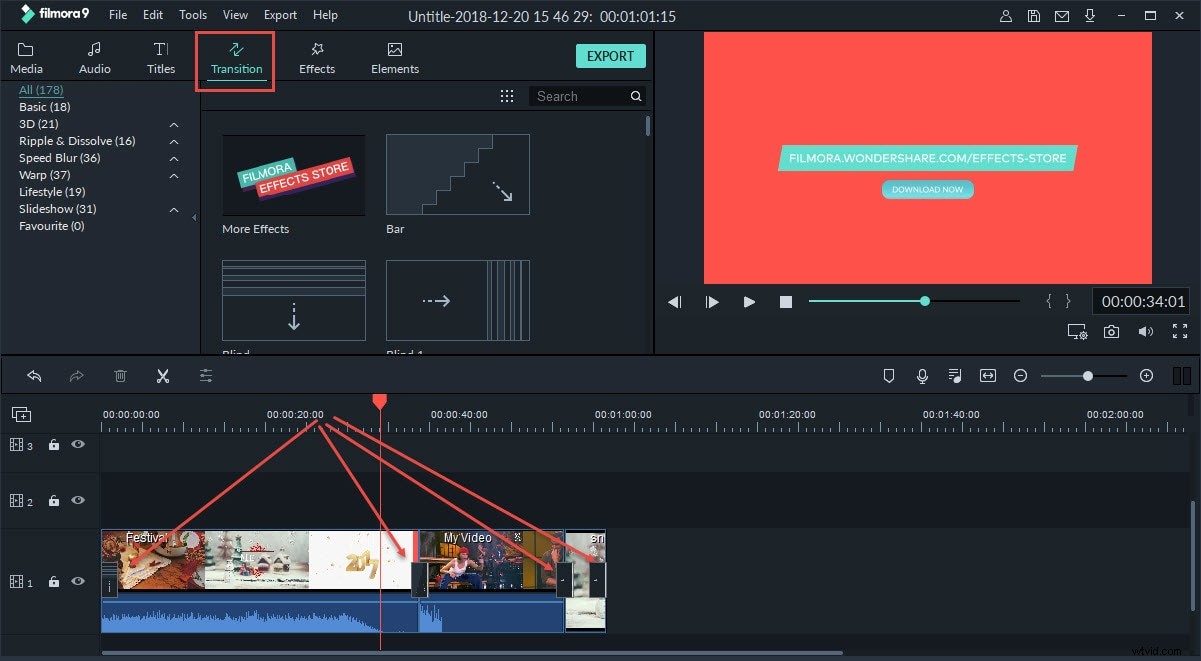
Task: Take a snapshot with the camera icon
Action: click(1111, 331)
